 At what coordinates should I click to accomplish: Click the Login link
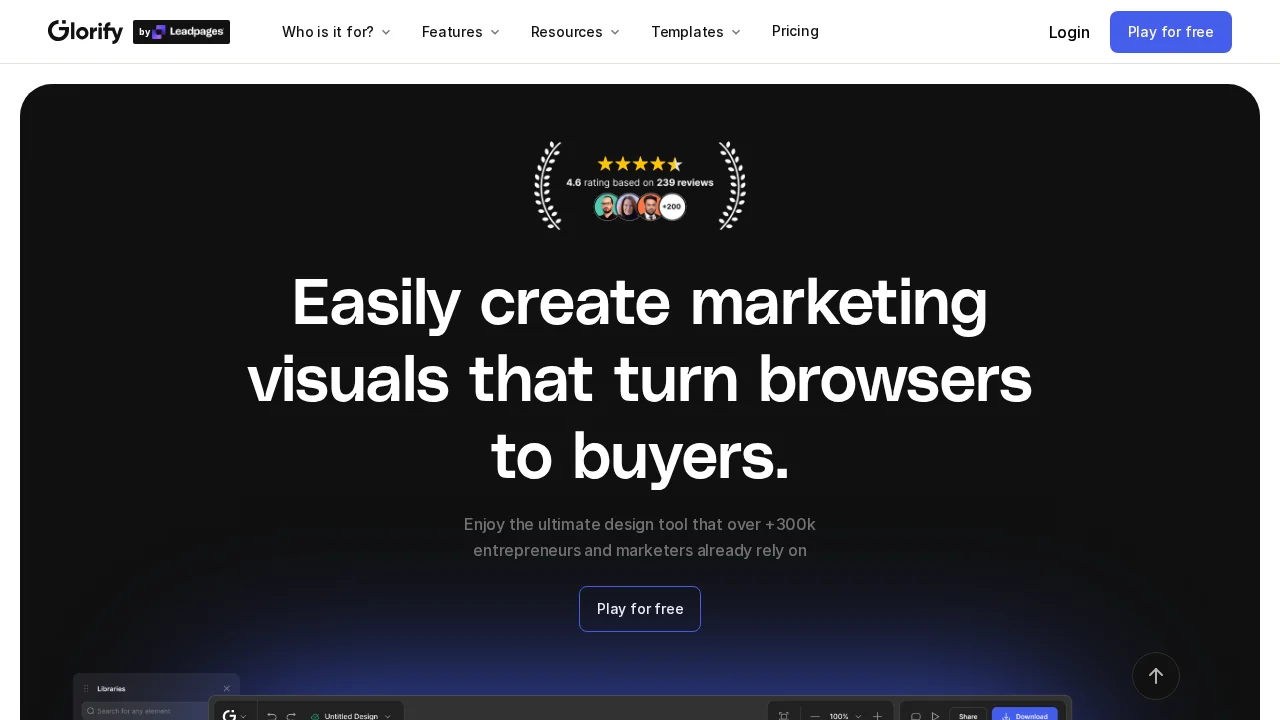point(1069,32)
